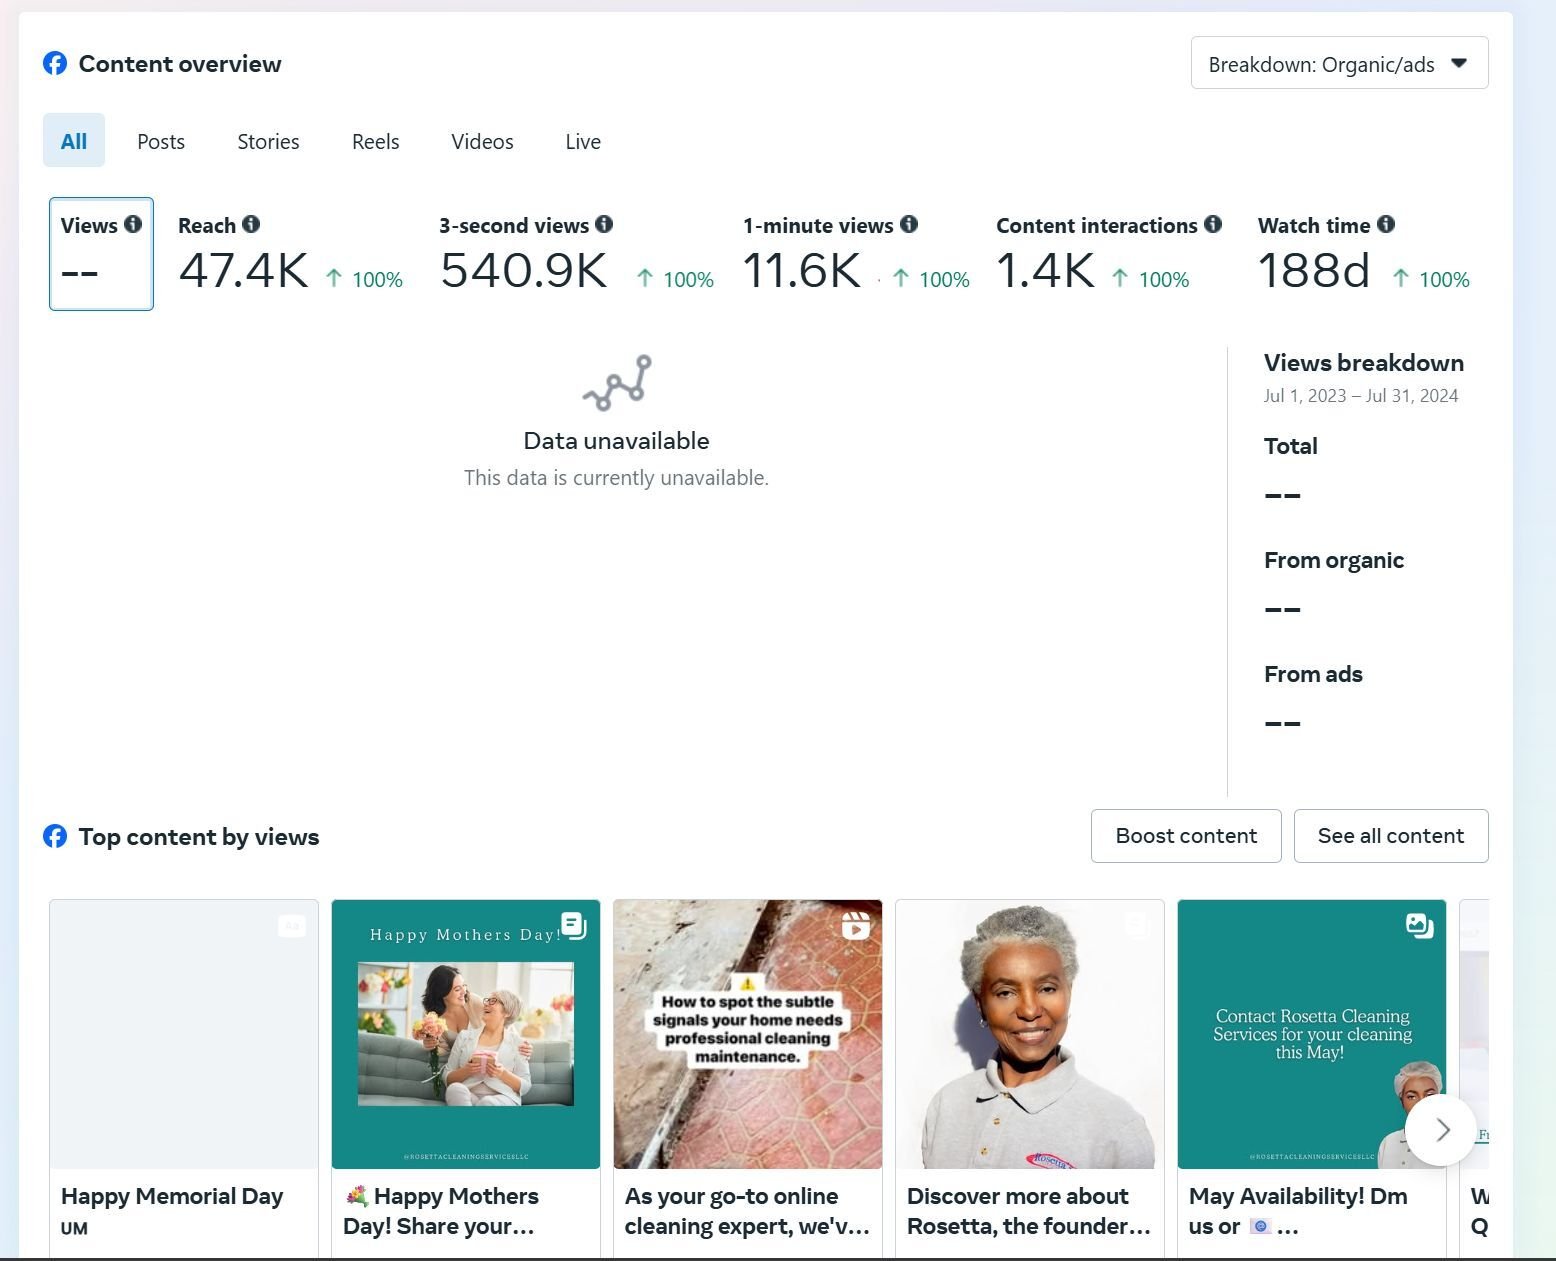Image resolution: width=1556 pixels, height=1261 pixels.
Task: Open the Breakdown: Organic/ads dropdown
Action: [x=1339, y=64]
